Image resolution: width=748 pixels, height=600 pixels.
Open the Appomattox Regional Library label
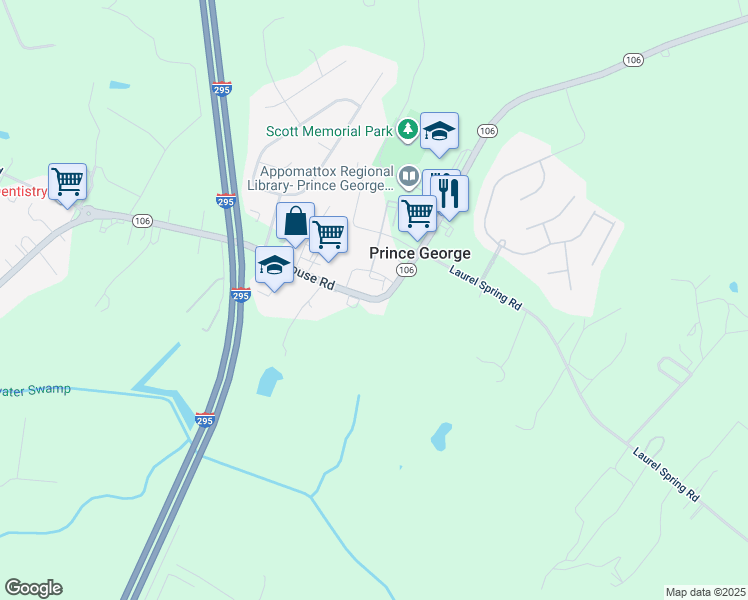(x=321, y=178)
